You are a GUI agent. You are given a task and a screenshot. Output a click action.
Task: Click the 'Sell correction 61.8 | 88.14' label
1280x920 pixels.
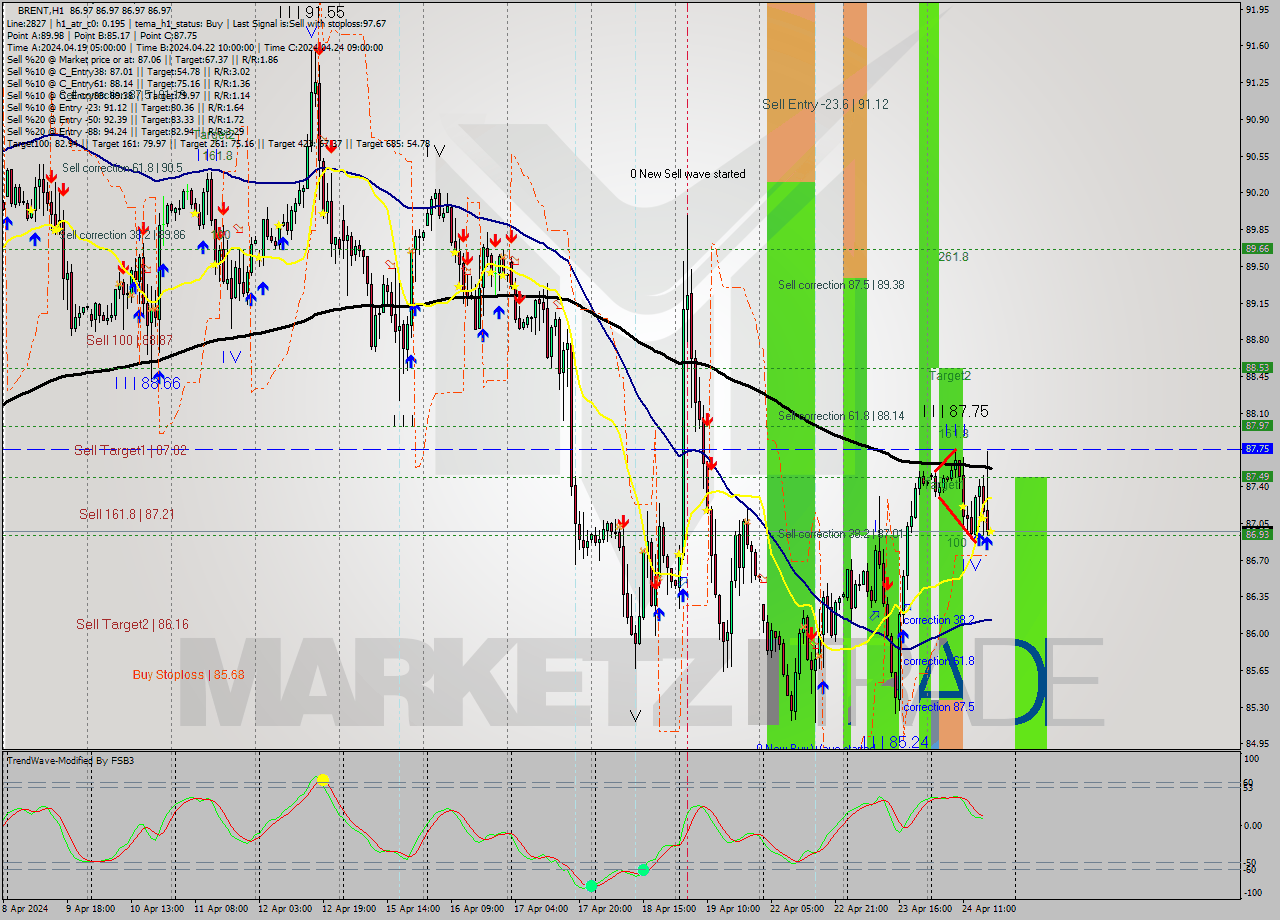pyautogui.click(x=841, y=416)
